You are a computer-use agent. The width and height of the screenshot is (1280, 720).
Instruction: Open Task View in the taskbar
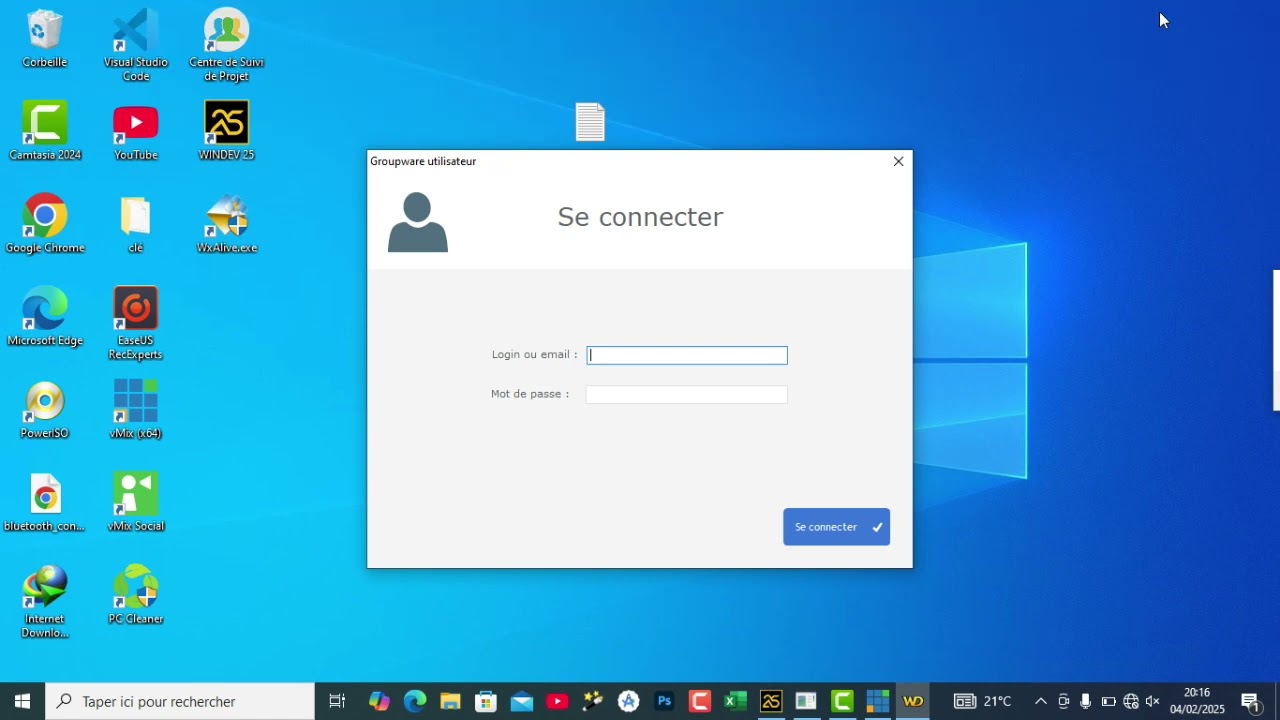(x=337, y=701)
